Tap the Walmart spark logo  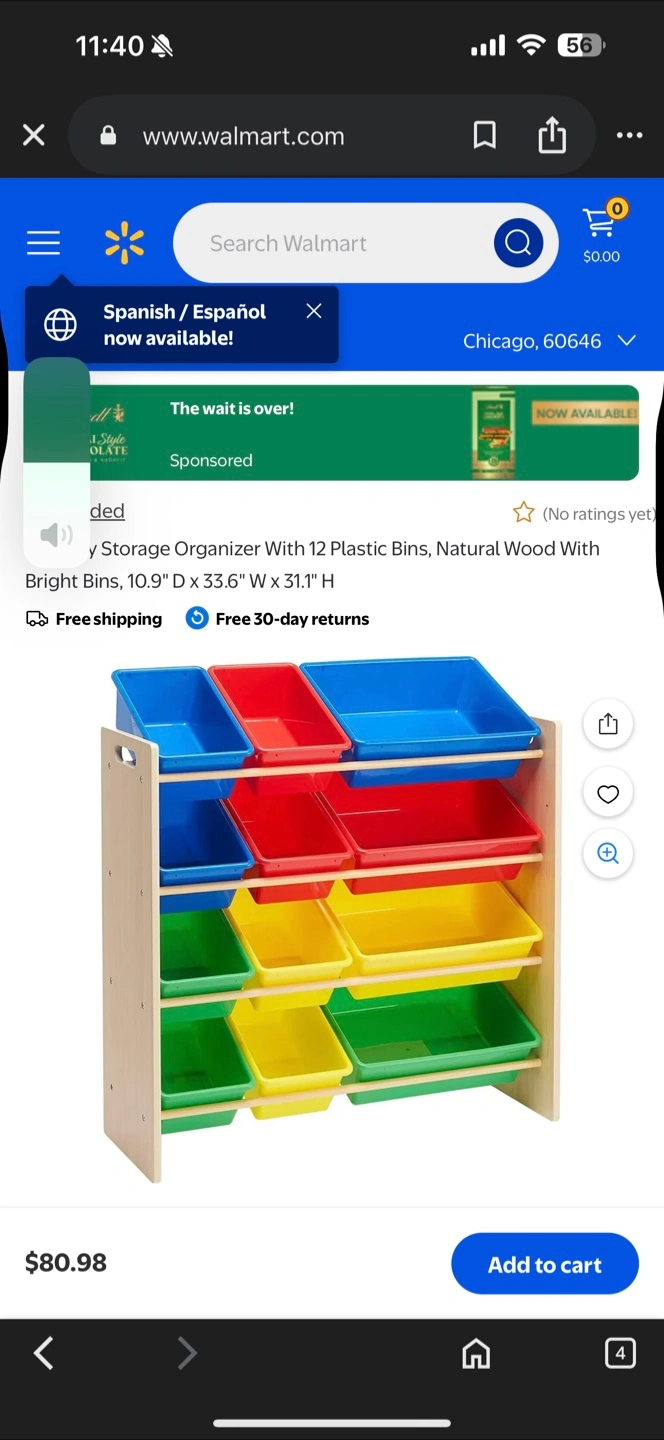coord(124,243)
